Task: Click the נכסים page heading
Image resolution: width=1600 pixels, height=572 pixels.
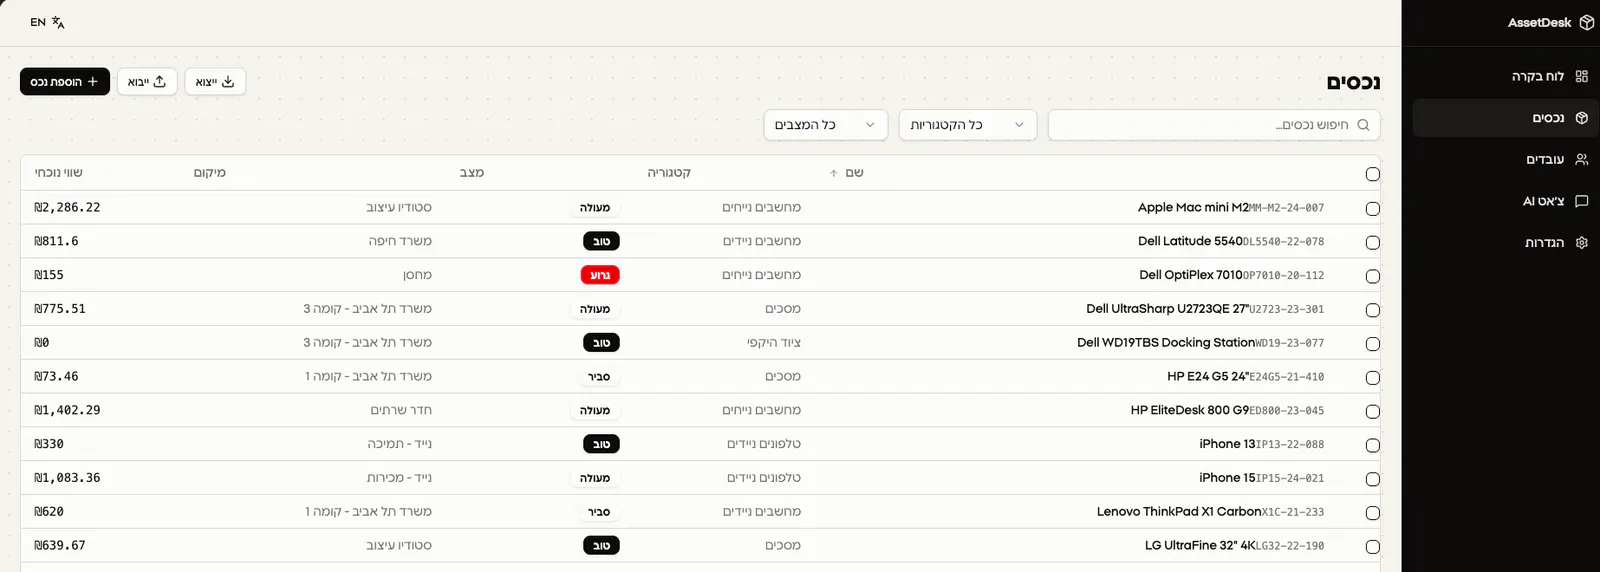Action: [x=1353, y=82]
